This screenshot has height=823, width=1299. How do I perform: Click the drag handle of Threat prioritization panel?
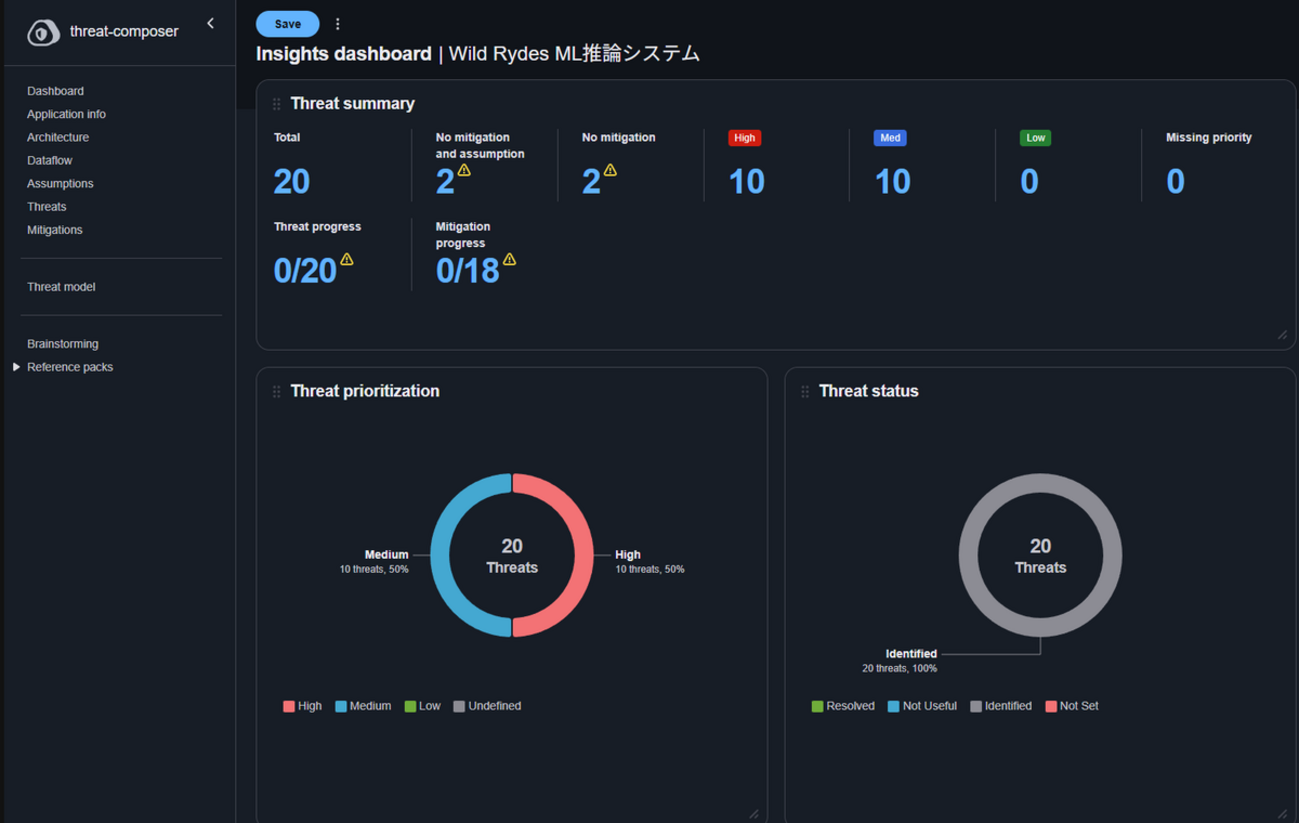pyautogui.click(x=277, y=392)
